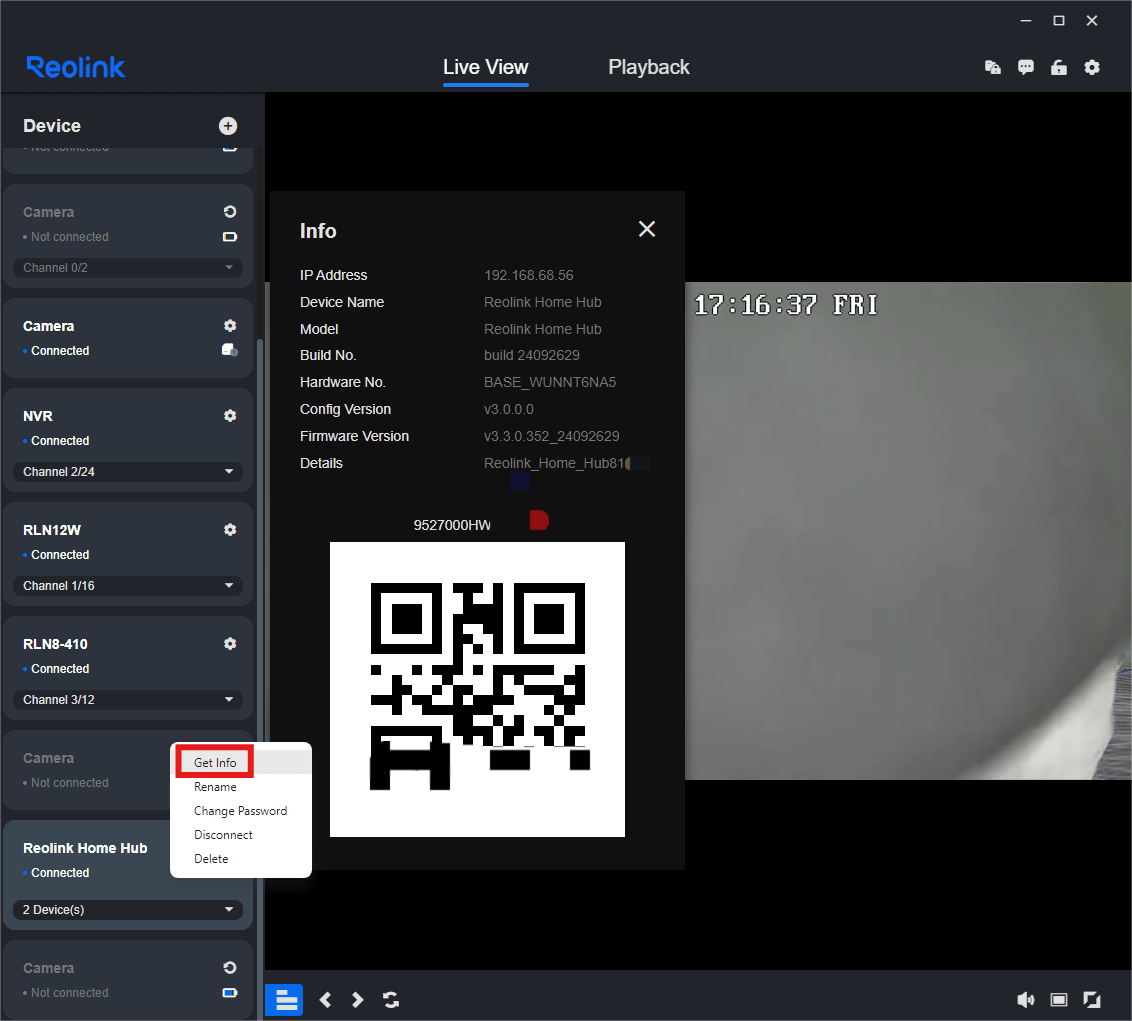The width and height of the screenshot is (1132, 1021).
Task: Change the screen layout view icon
Action: click(1058, 1000)
